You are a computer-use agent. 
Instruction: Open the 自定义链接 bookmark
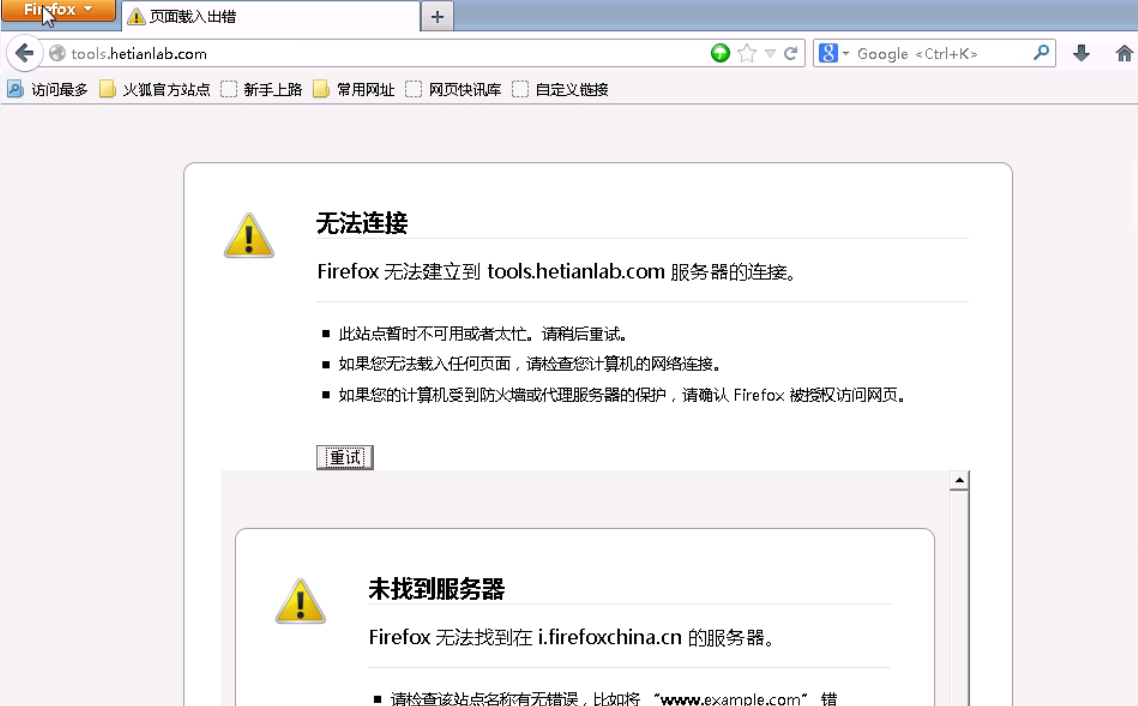[560, 89]
